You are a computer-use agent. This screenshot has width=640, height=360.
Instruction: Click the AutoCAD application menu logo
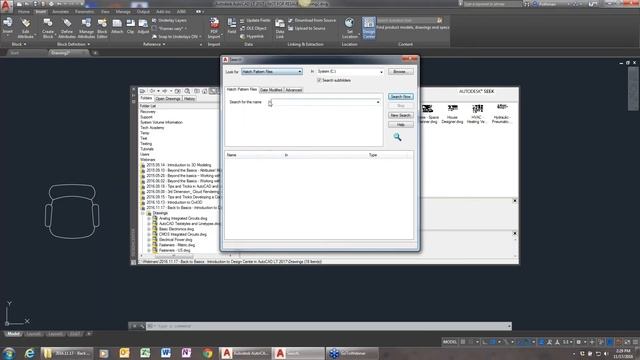pyautogui.click(x=6, y=6)
